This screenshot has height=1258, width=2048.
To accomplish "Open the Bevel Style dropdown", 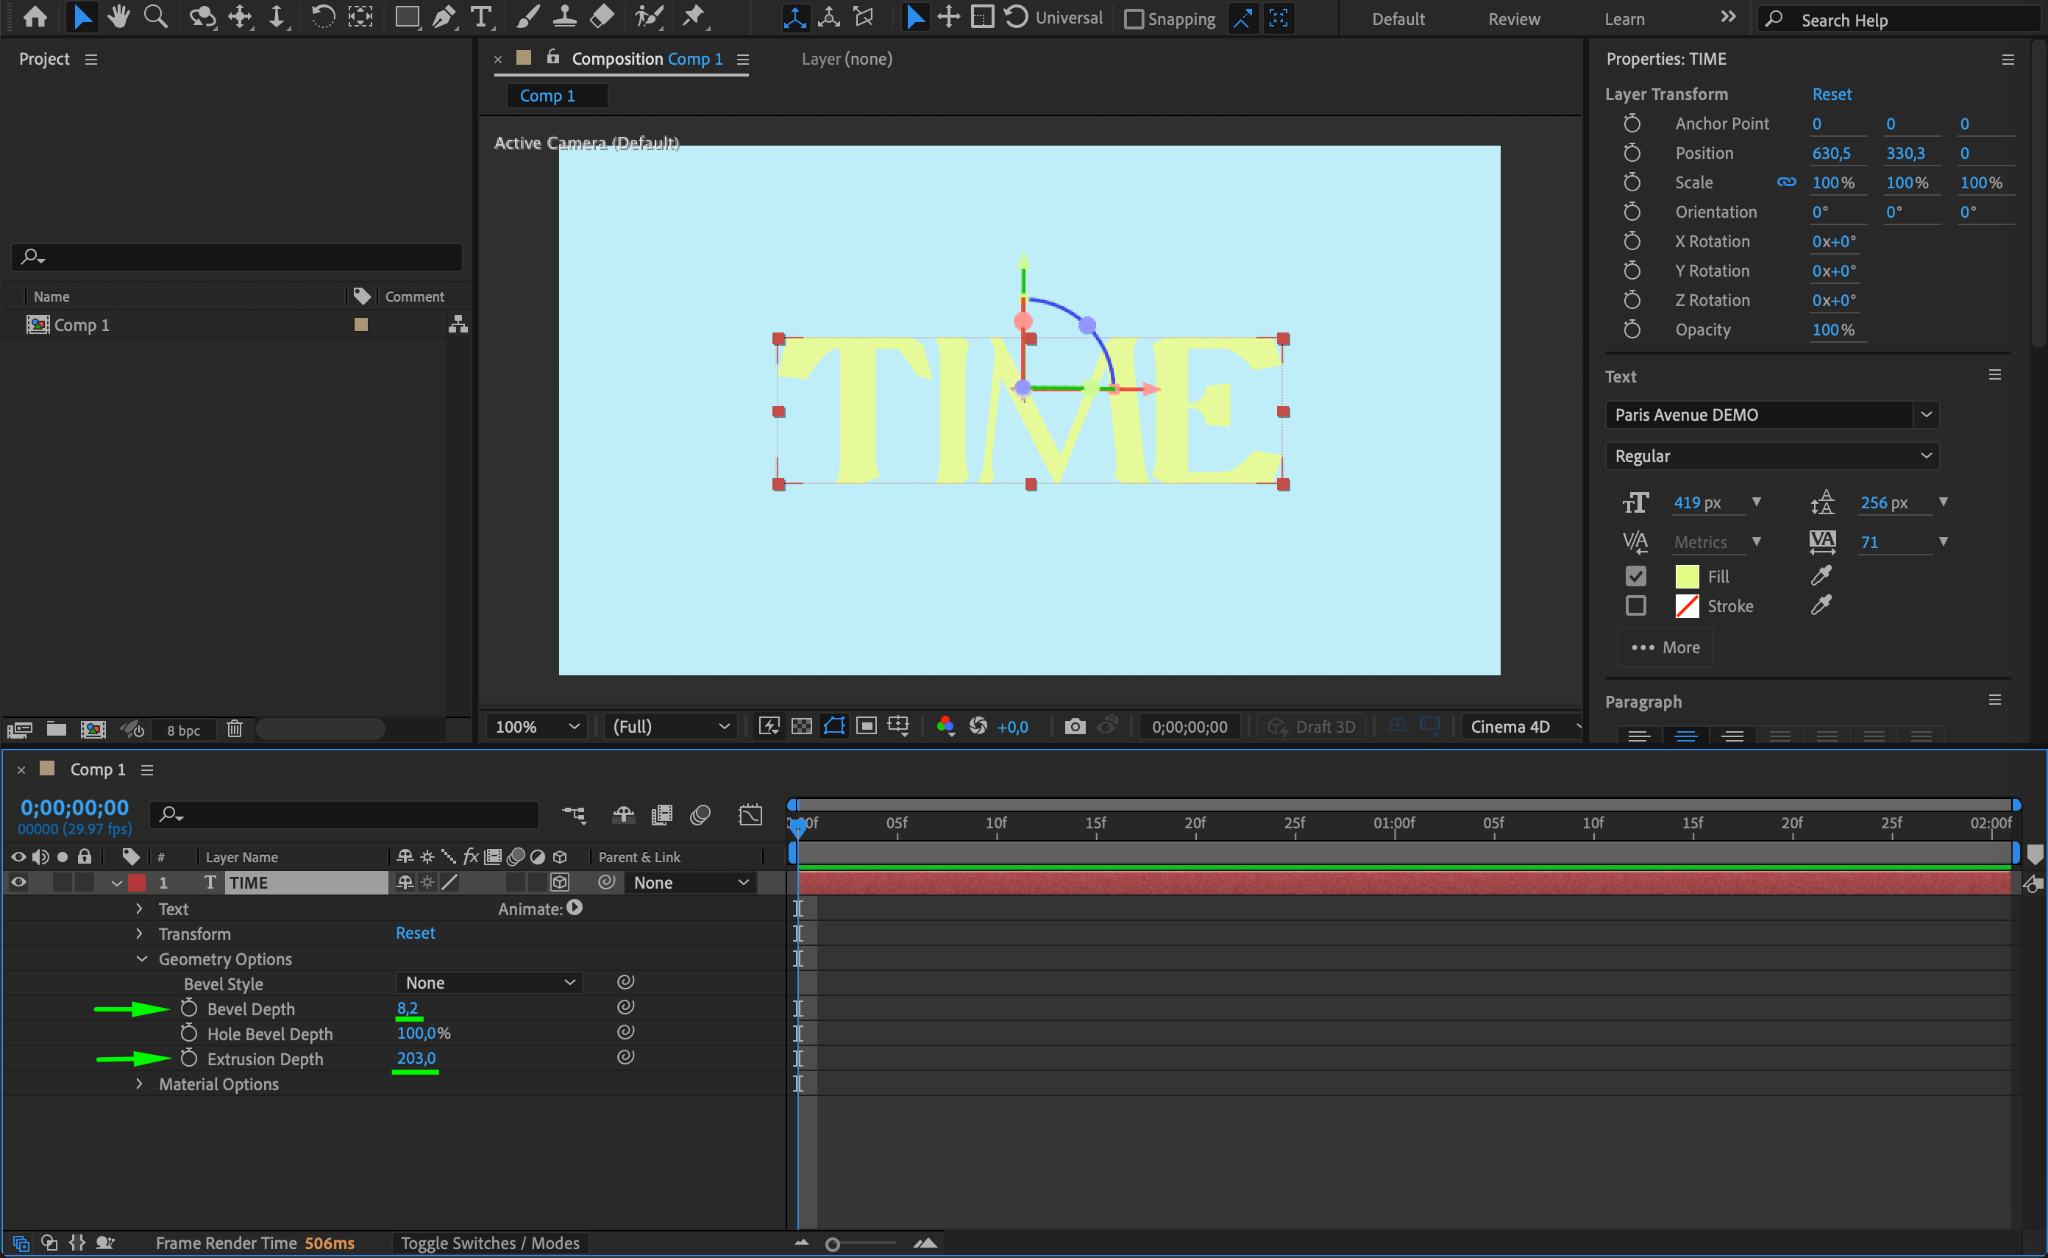I will pyautogui.click(x=489, y=983).
